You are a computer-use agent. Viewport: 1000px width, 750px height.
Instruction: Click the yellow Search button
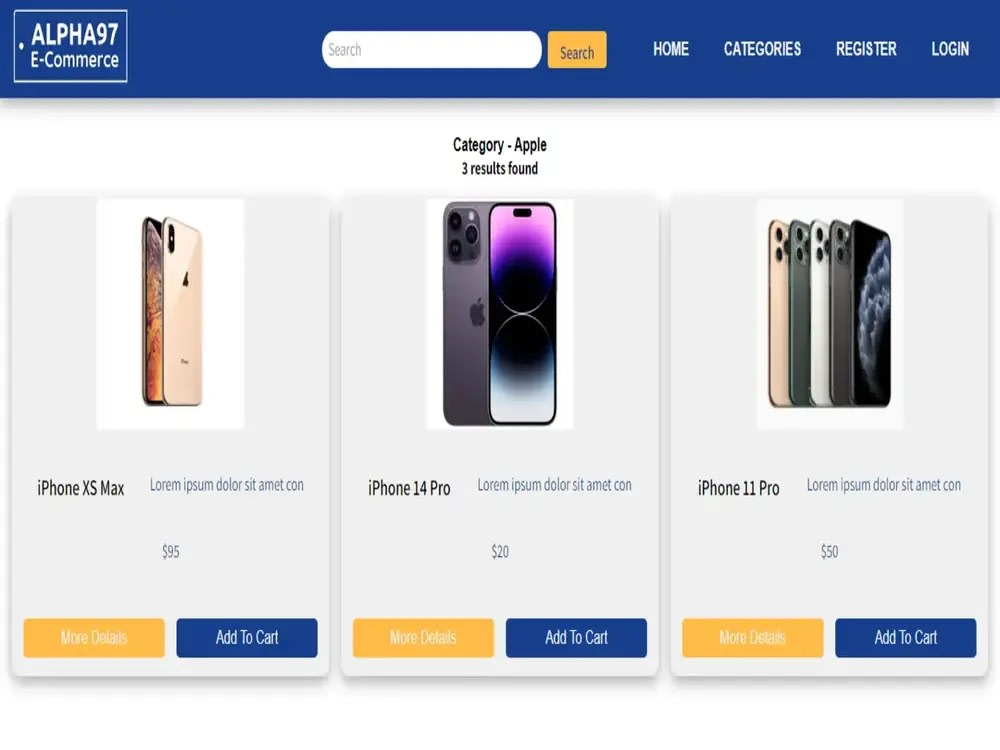577,50
